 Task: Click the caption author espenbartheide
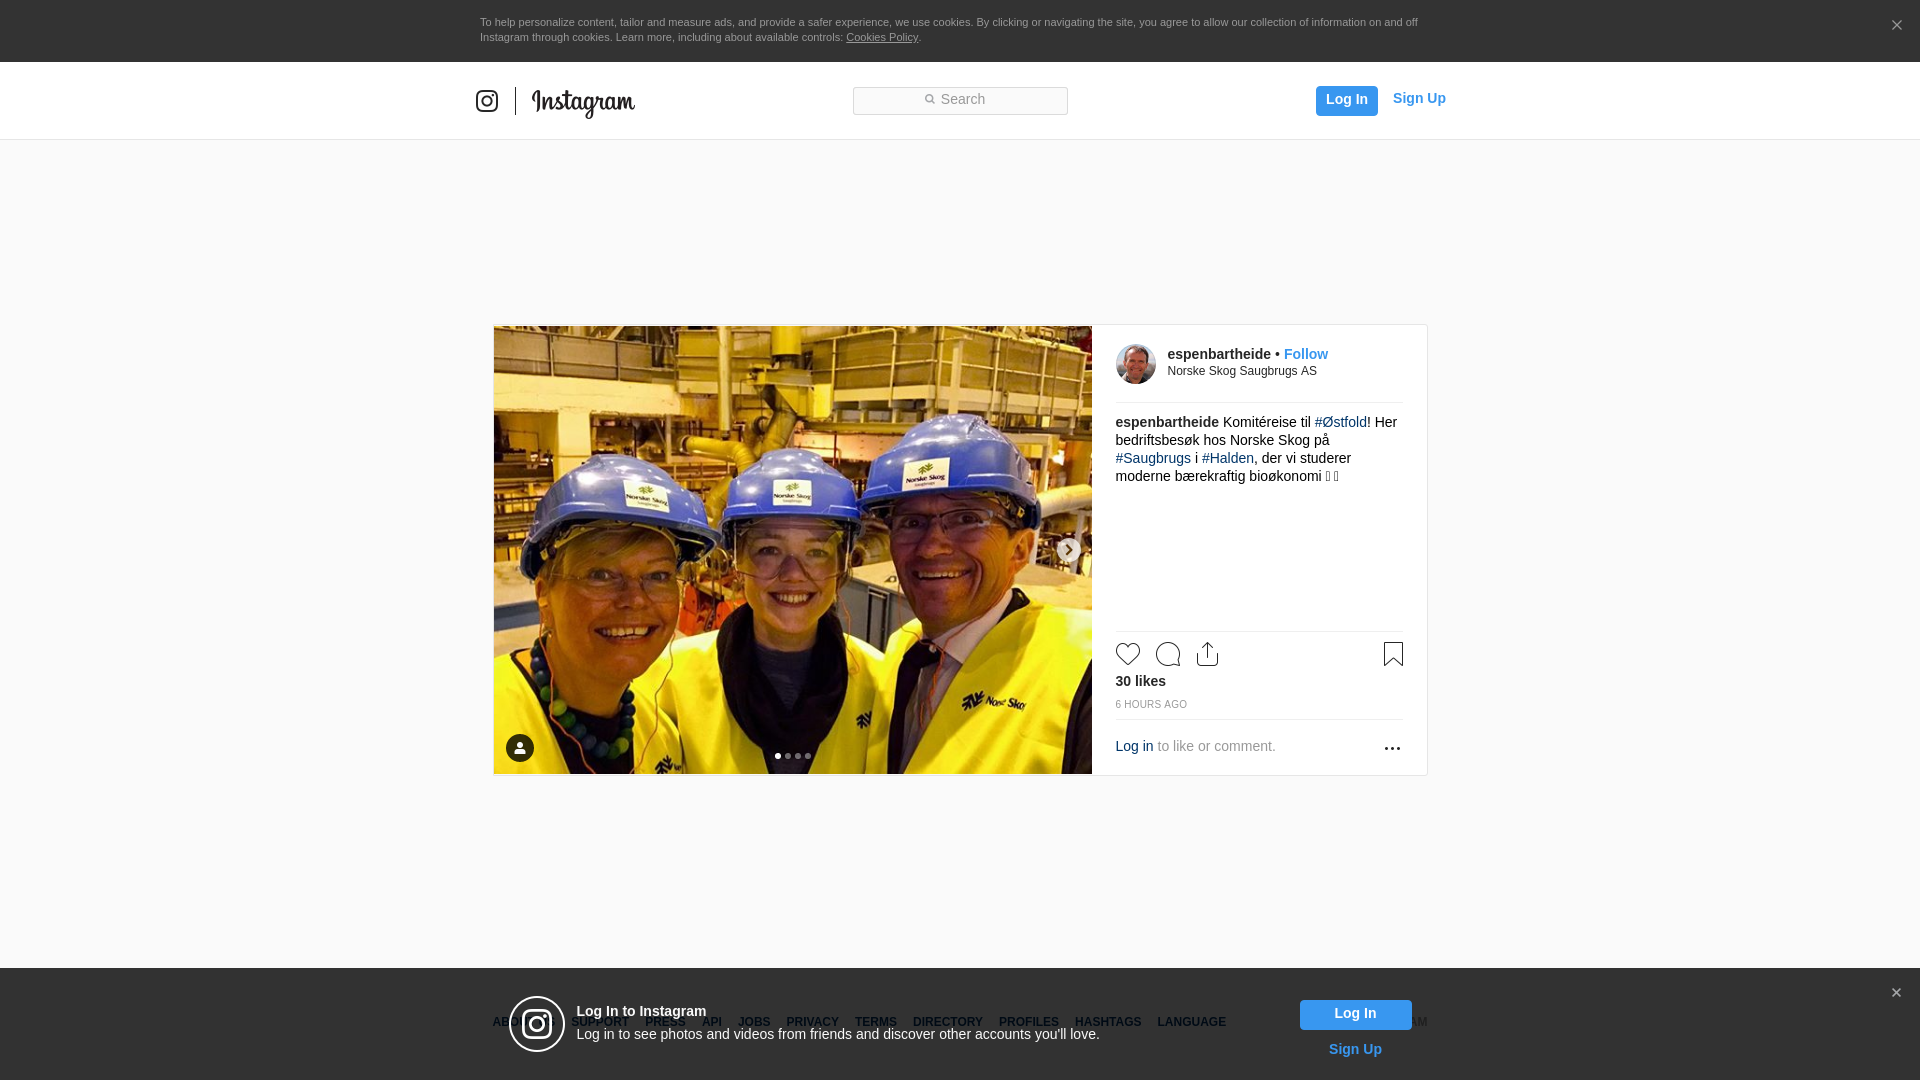coord(1167,422)
